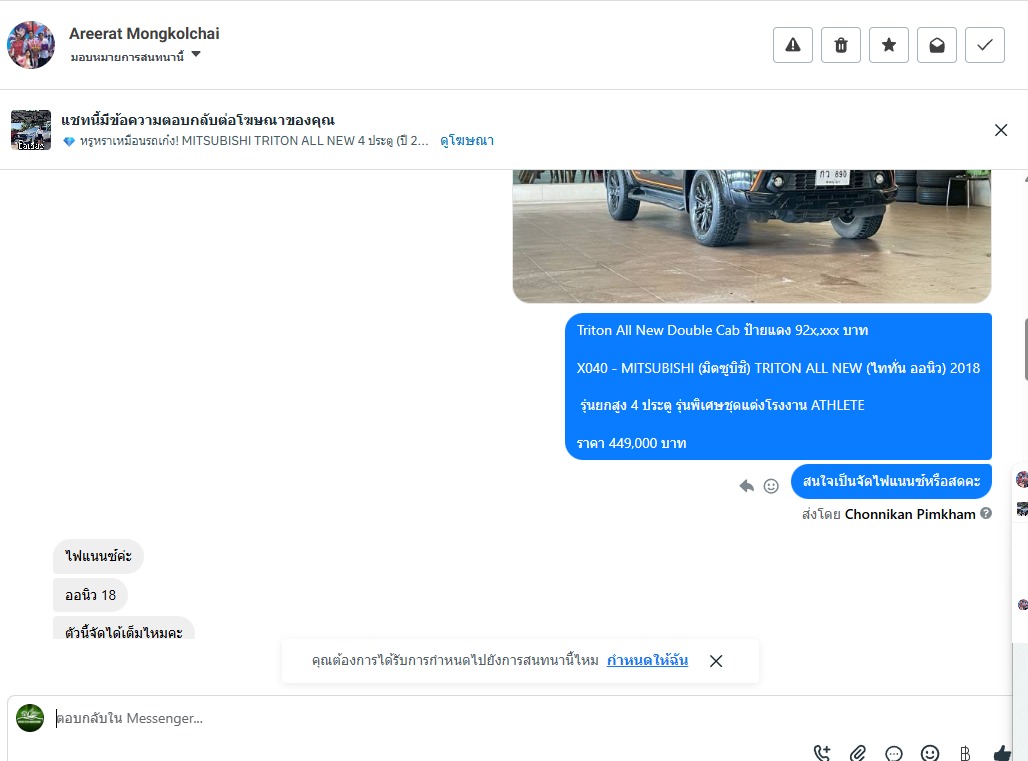
Task: Mark conversation as spam with warning icon
Action: [793, 45]
